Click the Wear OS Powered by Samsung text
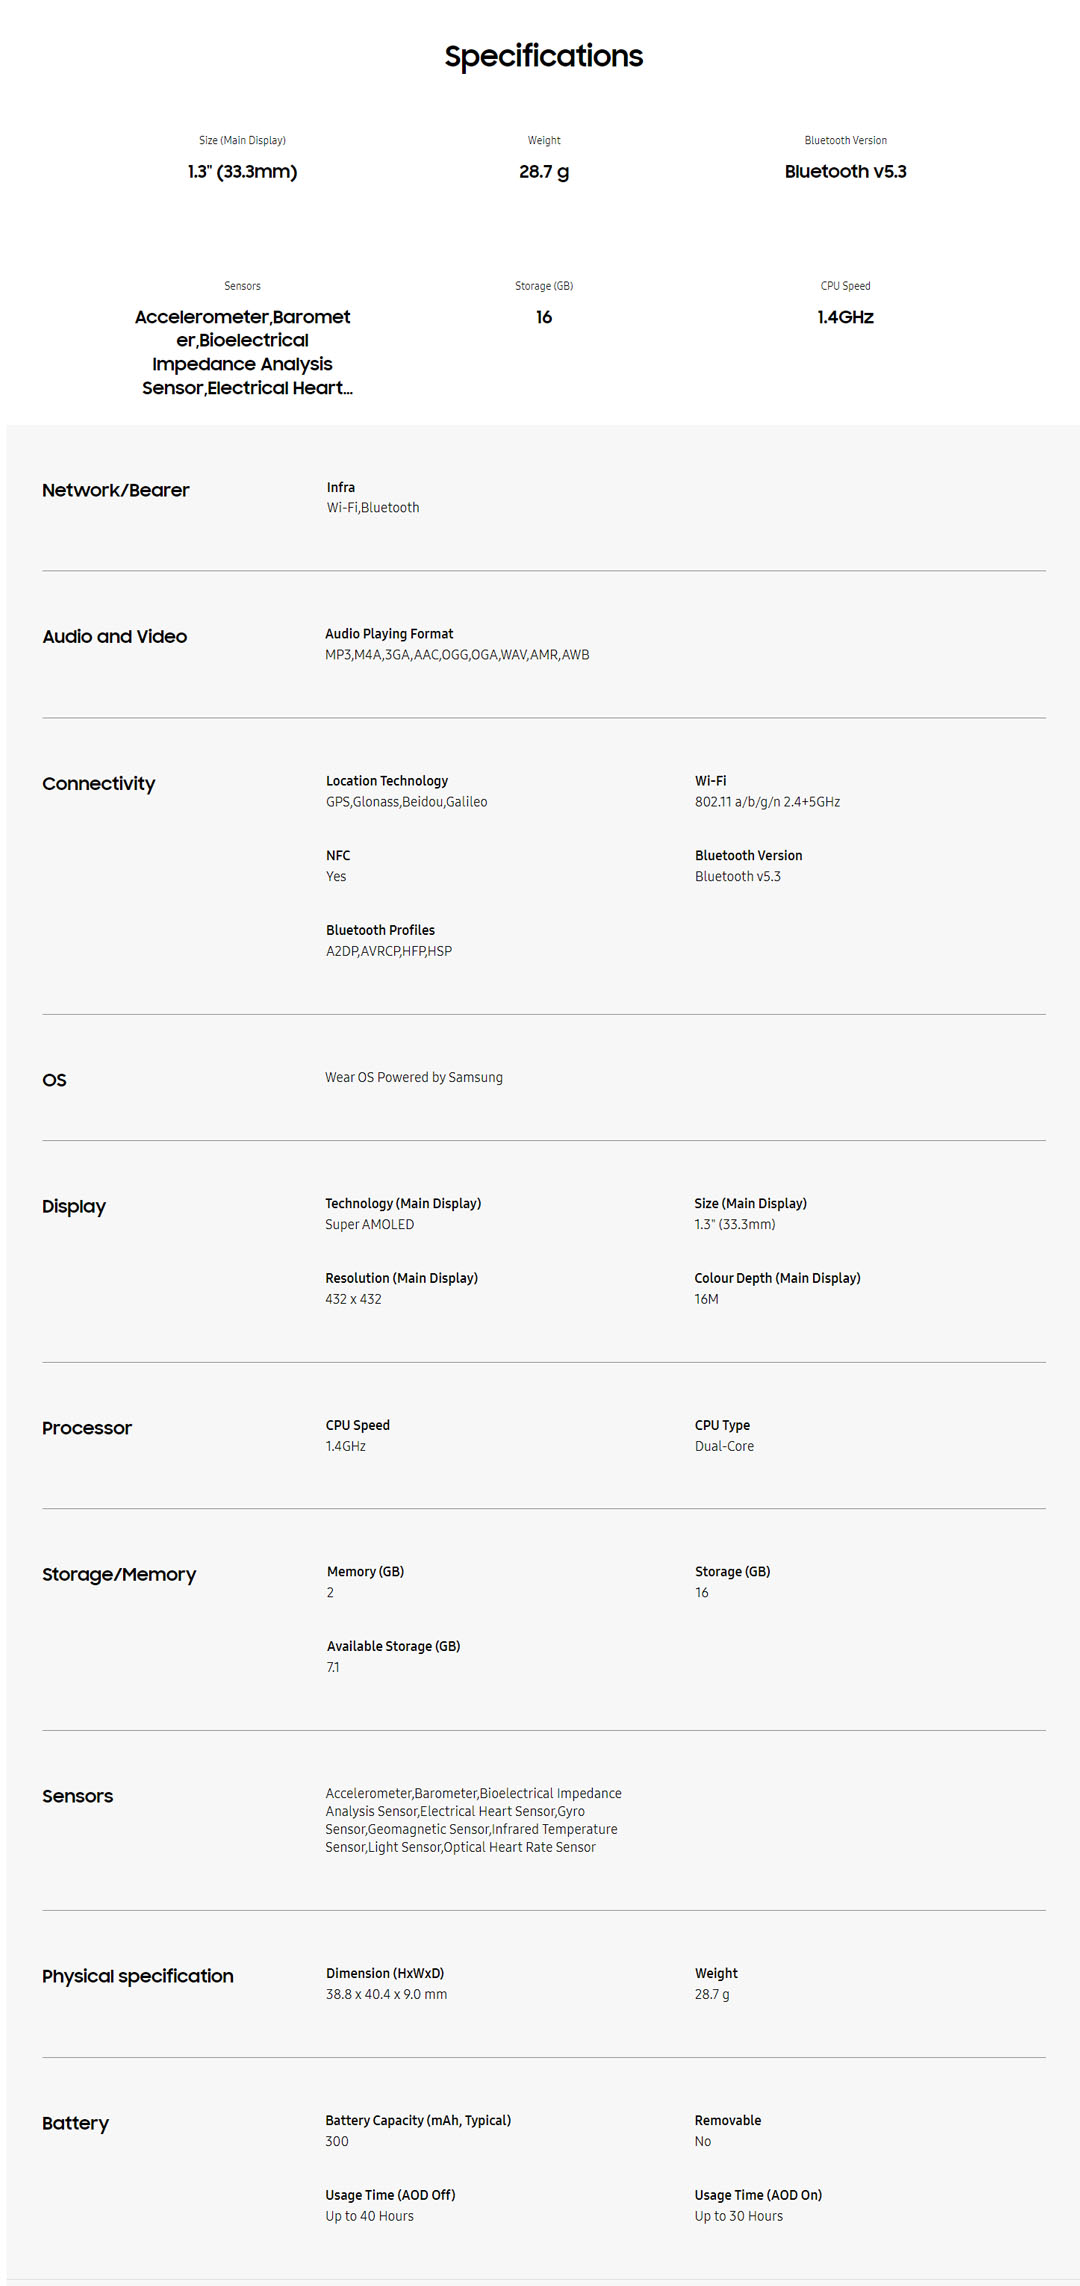The height and width of the screenshot is (2286, 1080). click(414, 1077)
